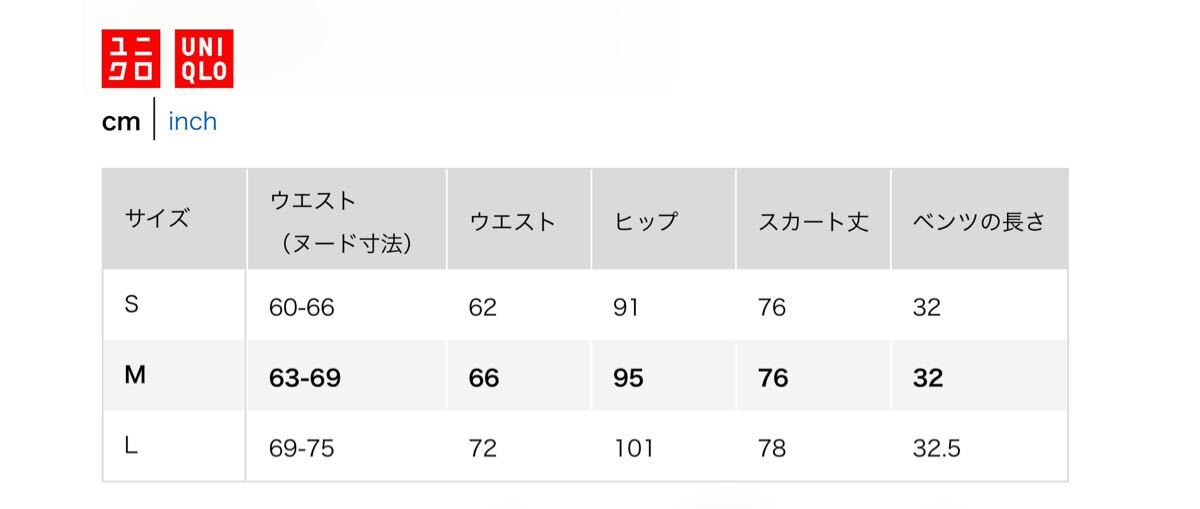This screenshot has height=509, width=1200.
Task: Click the サイズ column header
Action: [x=157, y=220]
